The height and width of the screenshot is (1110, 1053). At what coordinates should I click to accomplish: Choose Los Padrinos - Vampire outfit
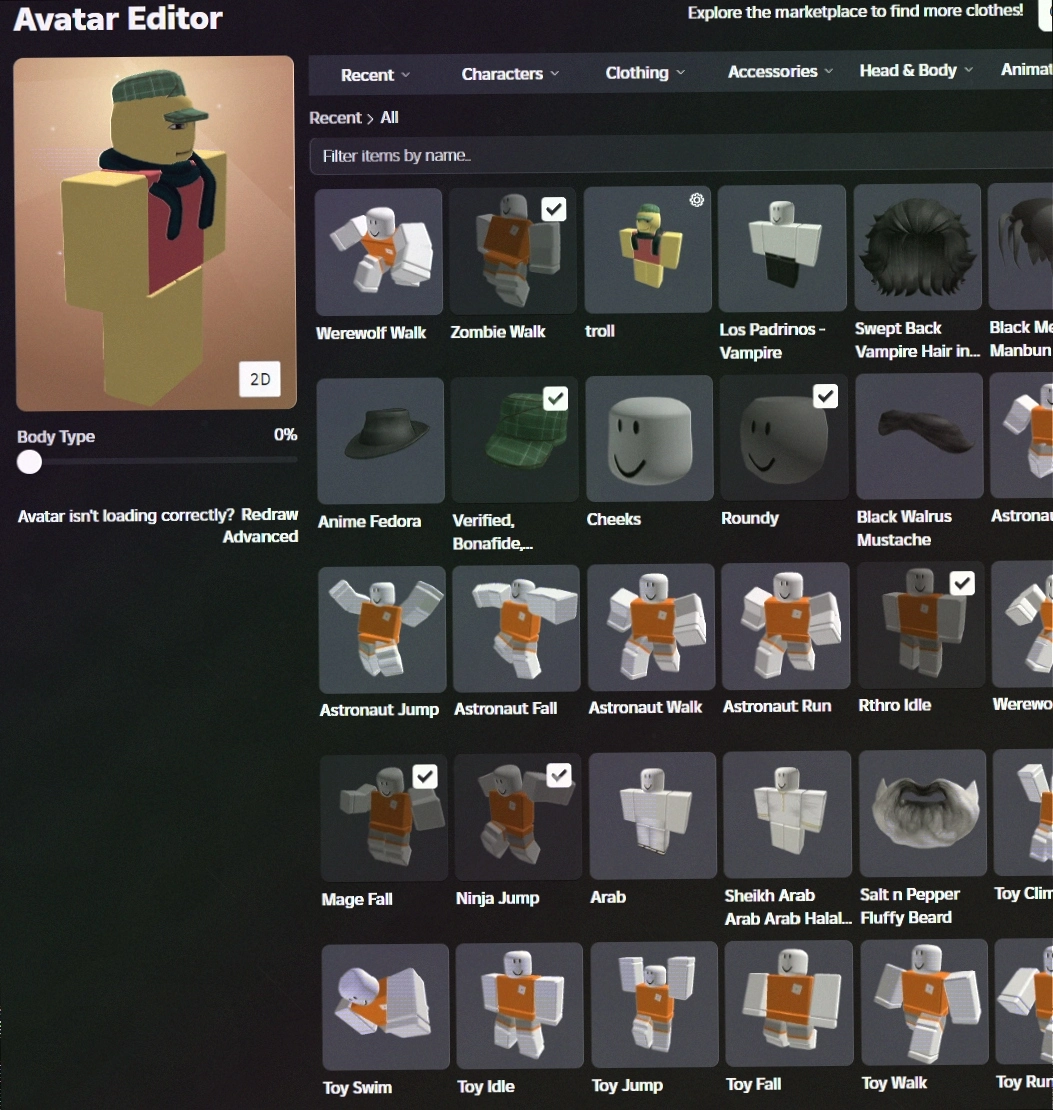782,248
